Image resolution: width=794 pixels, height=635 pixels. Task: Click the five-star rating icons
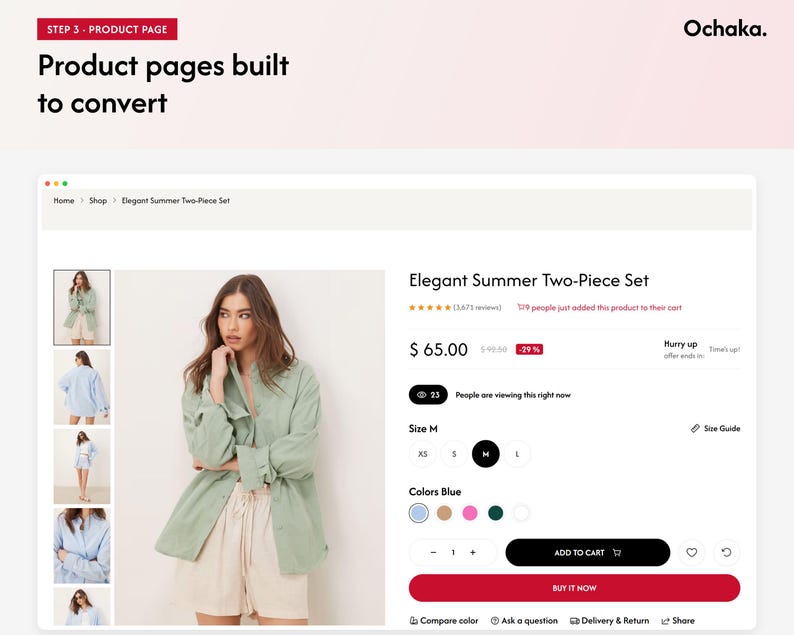click(429, 307)
